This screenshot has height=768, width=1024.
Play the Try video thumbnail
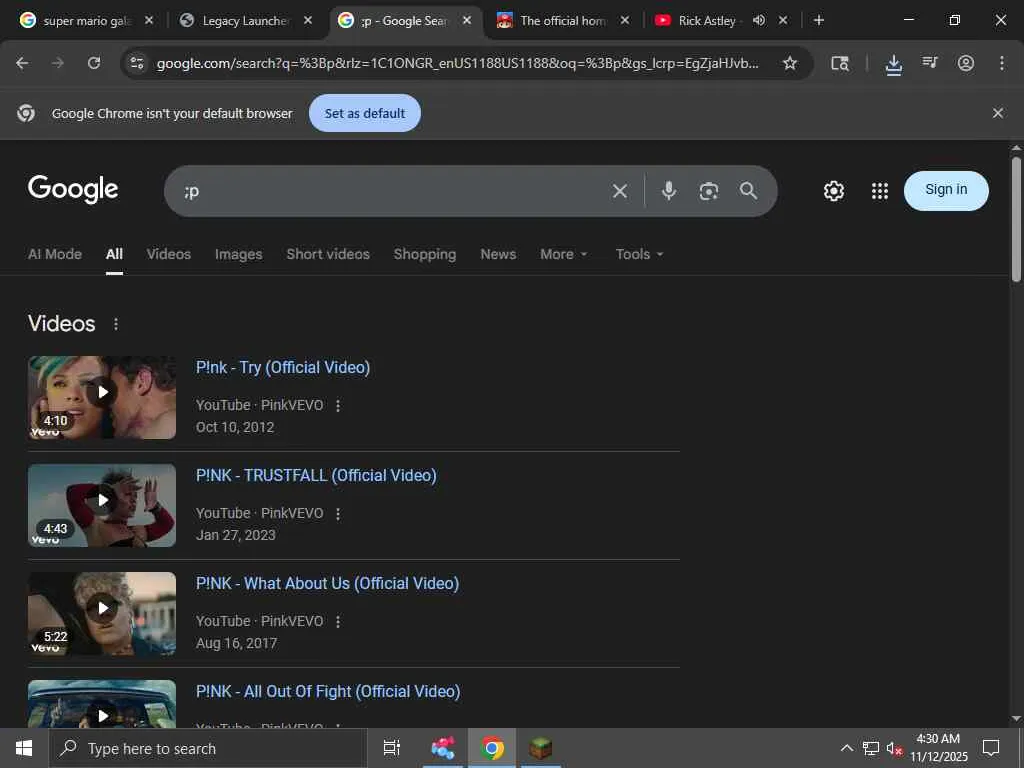tap(102, 397)
